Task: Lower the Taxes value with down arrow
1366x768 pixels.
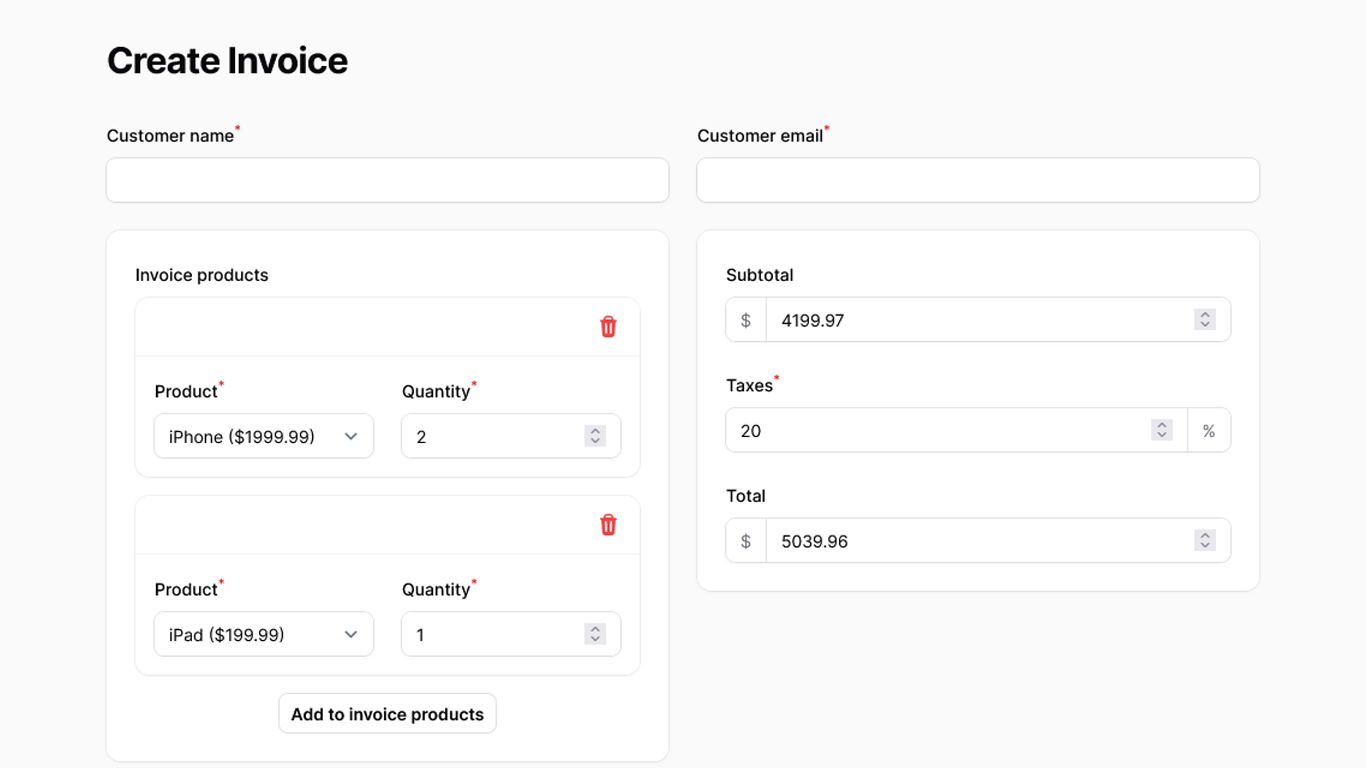Action: pos(1161,435)
